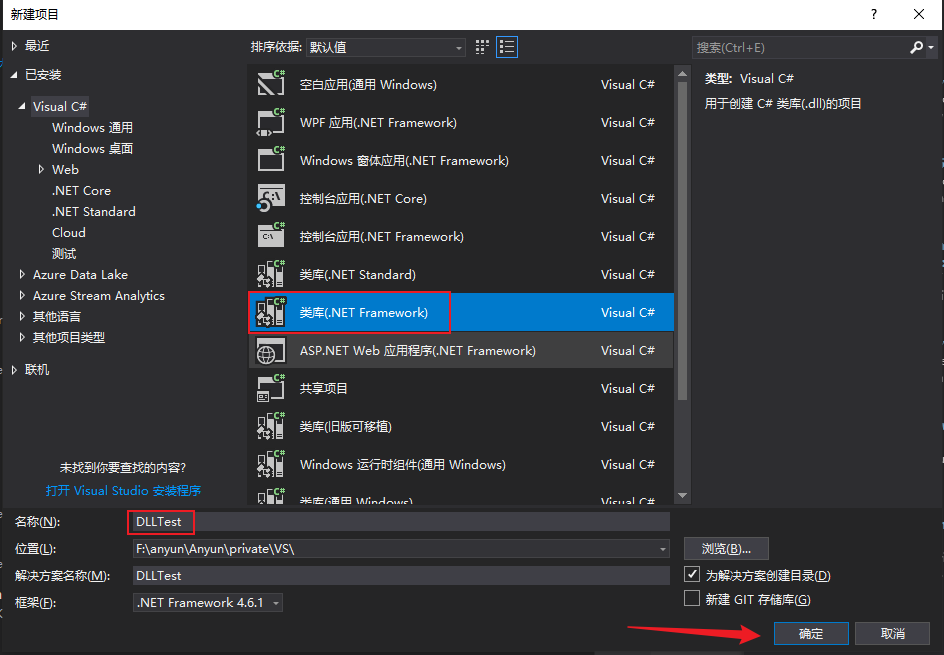Select .NET Core category

(81, 190)
